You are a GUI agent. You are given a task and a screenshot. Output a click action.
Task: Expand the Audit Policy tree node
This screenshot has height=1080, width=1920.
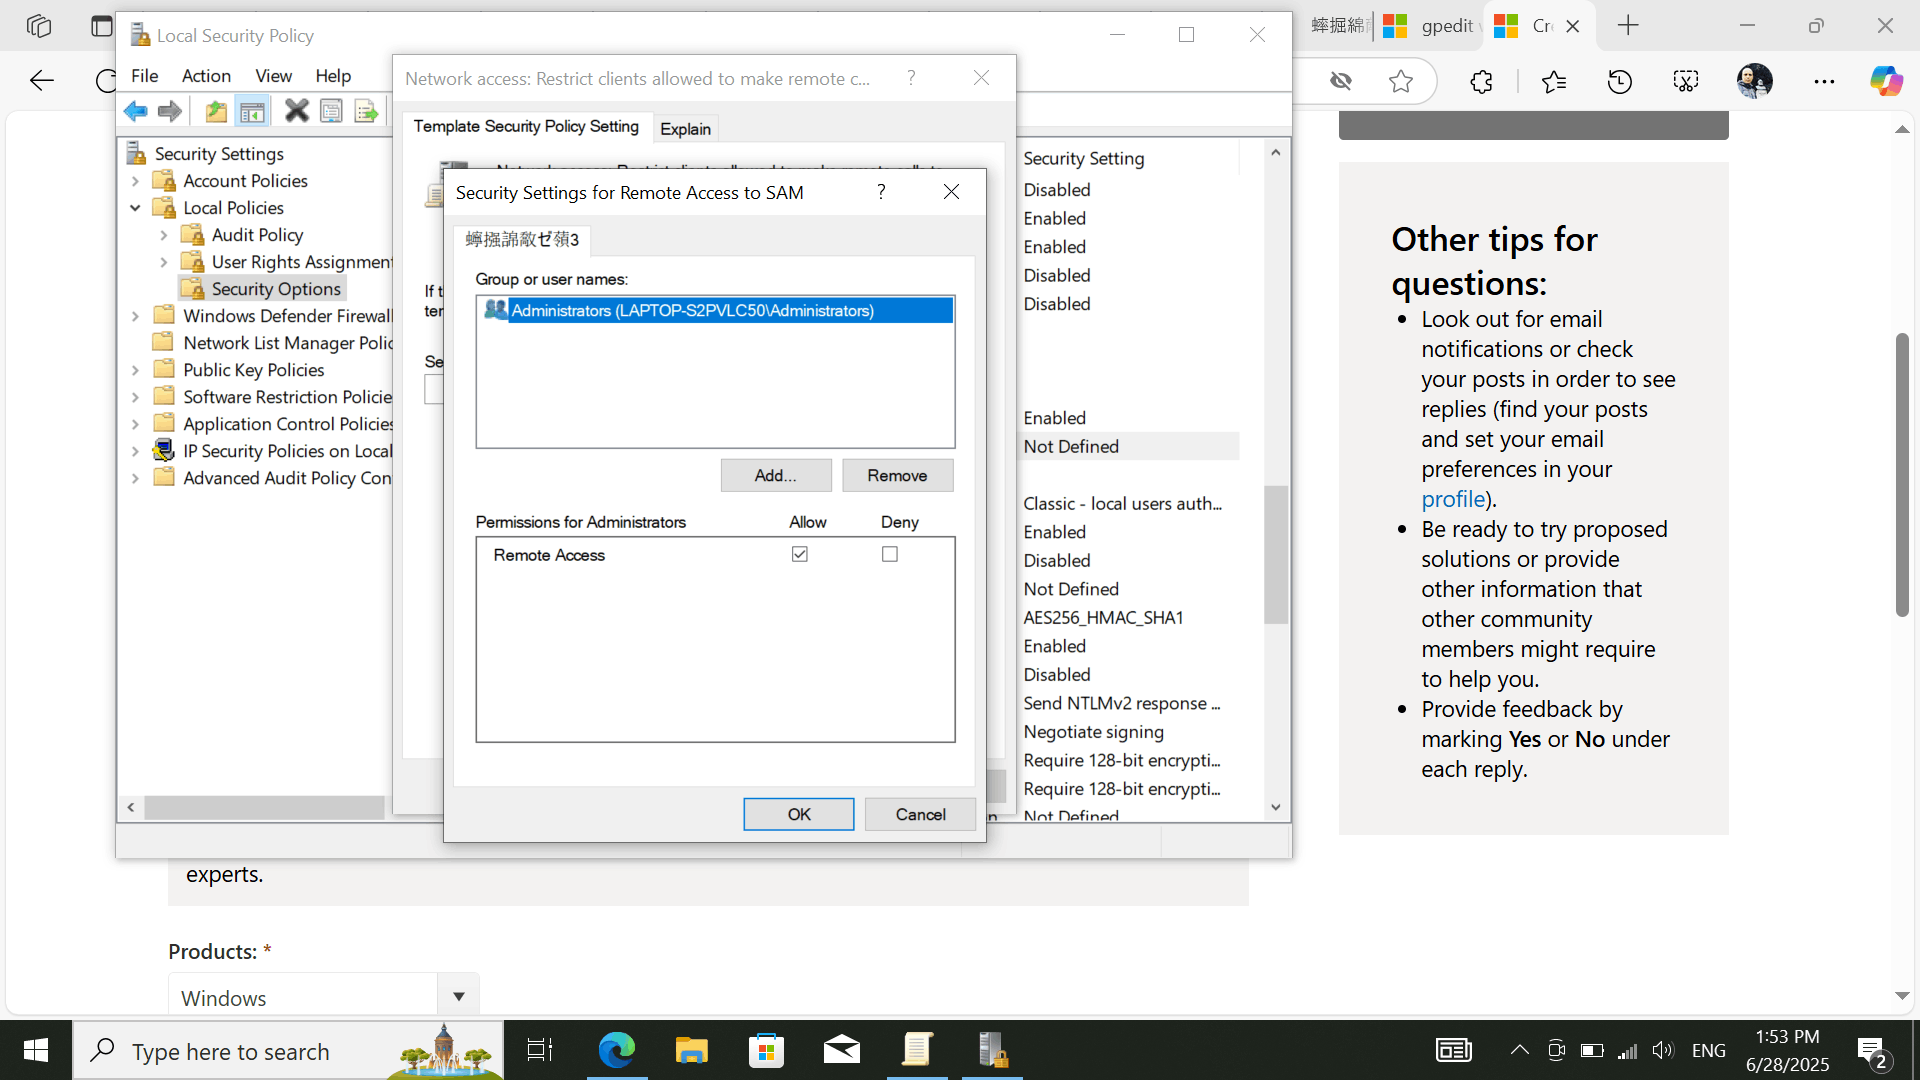point(164,235)
